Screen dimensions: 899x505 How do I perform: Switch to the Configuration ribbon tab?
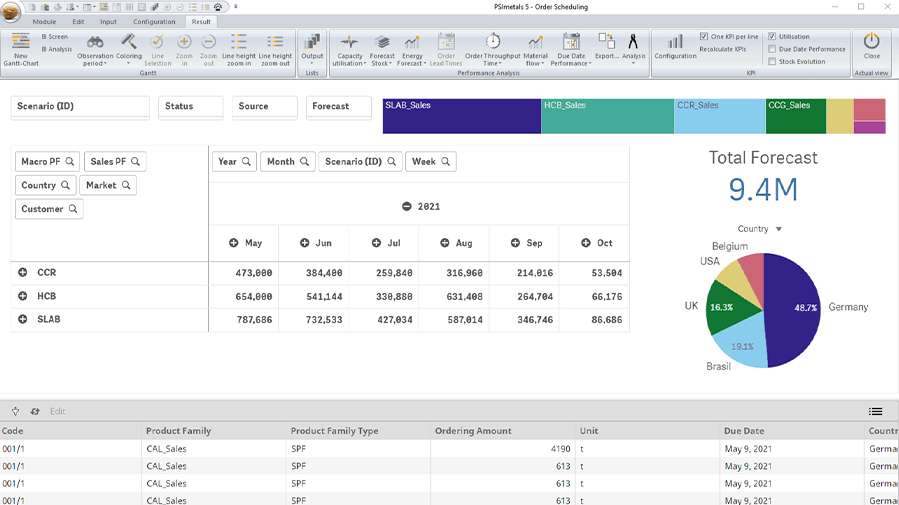tap(154, 21)
